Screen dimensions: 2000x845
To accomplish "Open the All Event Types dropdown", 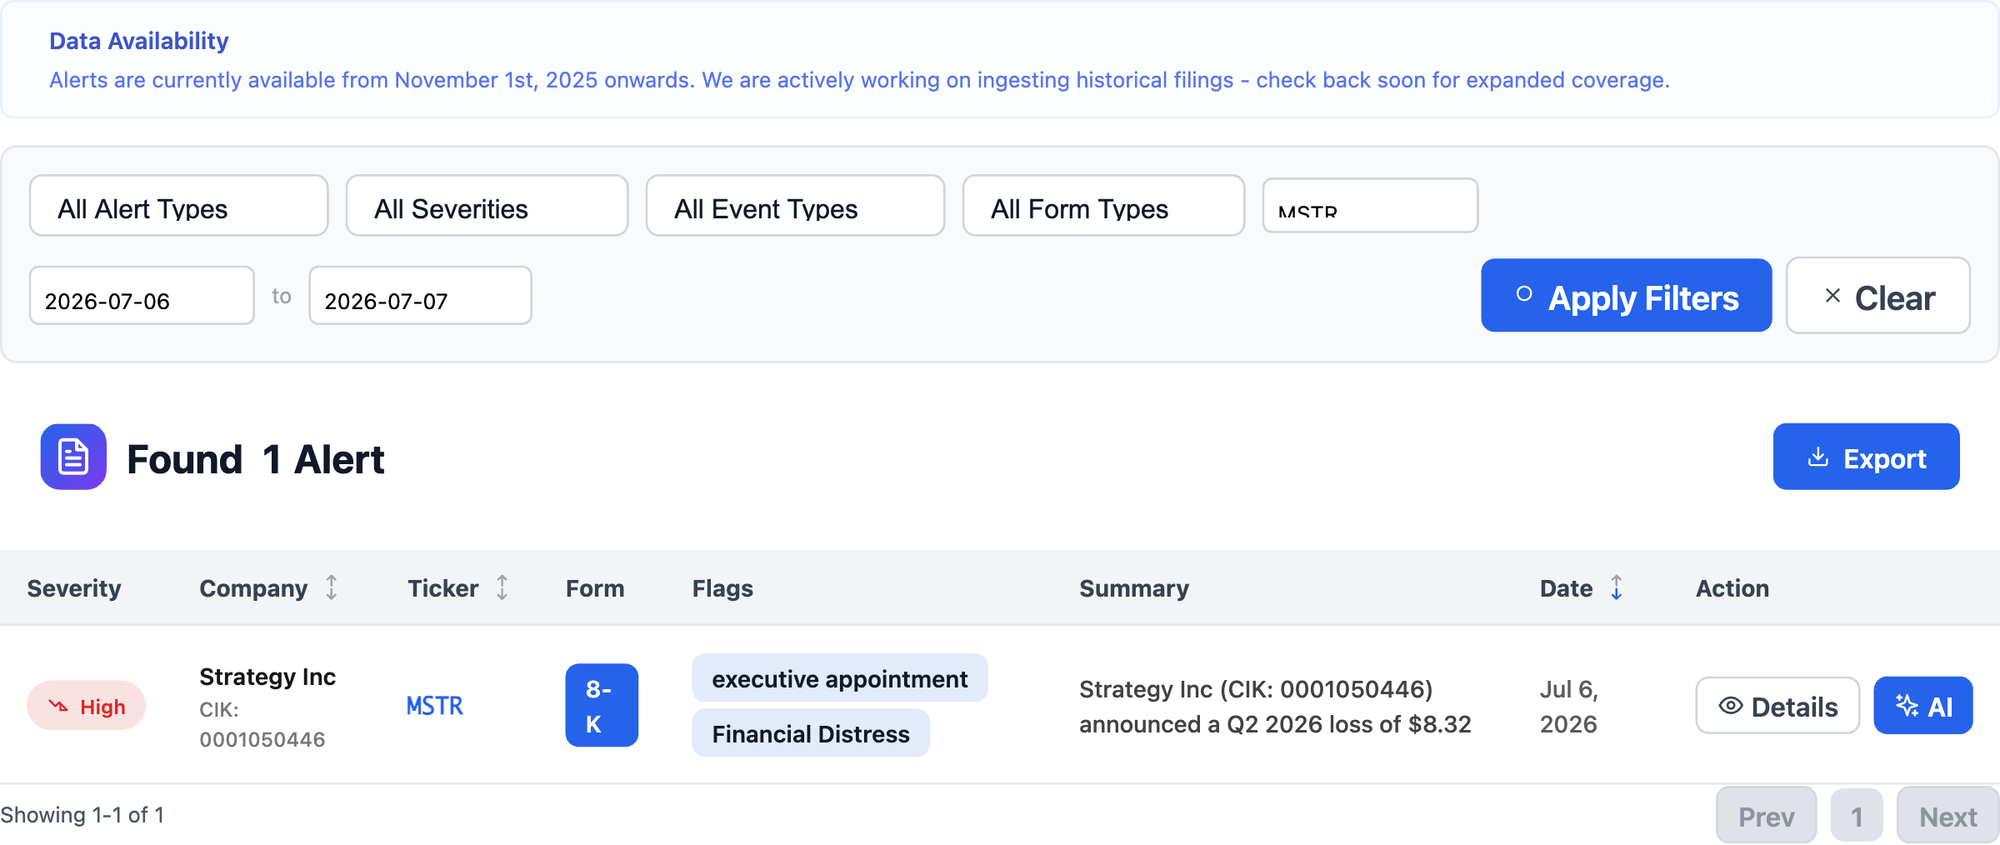I will point(795,206).
